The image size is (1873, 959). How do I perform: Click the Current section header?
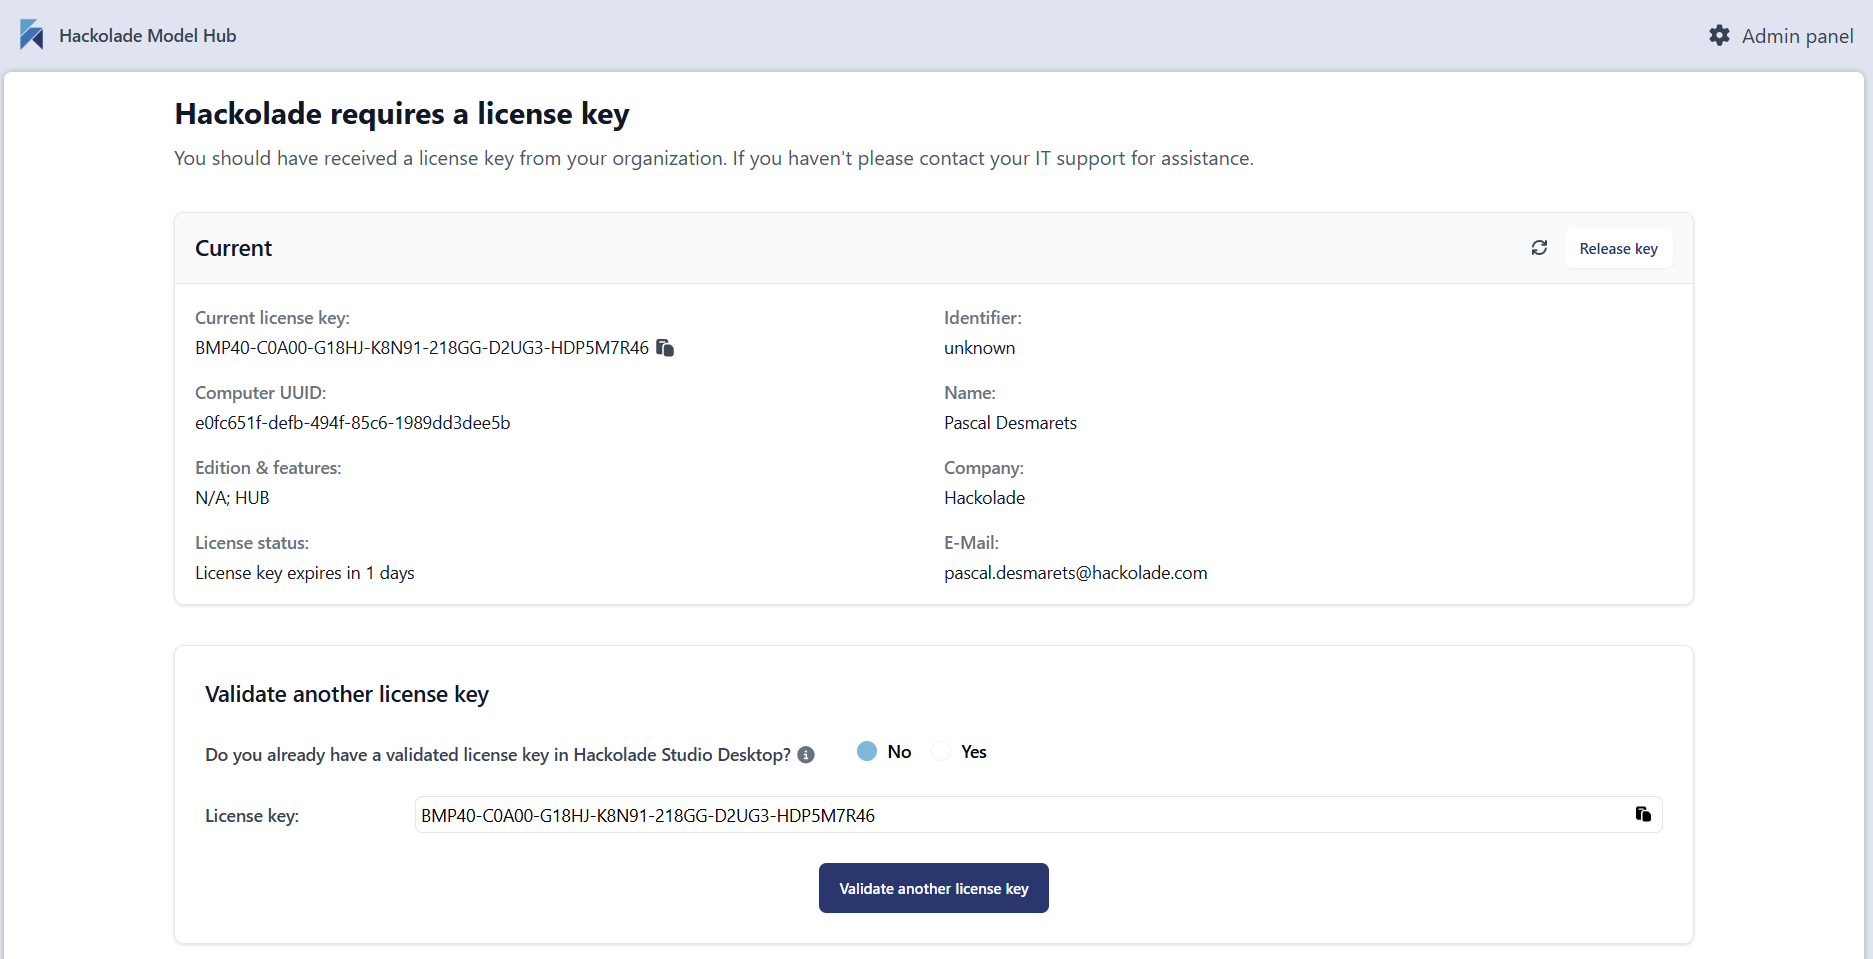point(233,248)
